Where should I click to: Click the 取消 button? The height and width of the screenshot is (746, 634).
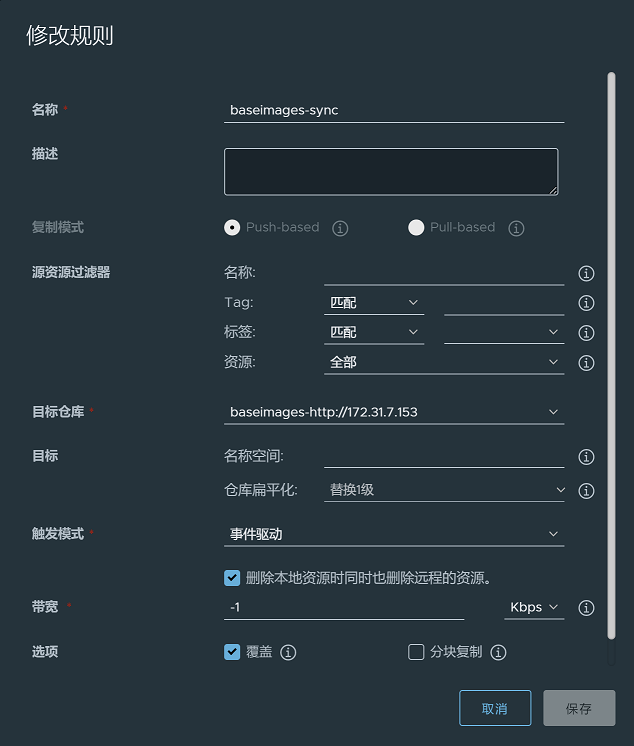(495, 708)
